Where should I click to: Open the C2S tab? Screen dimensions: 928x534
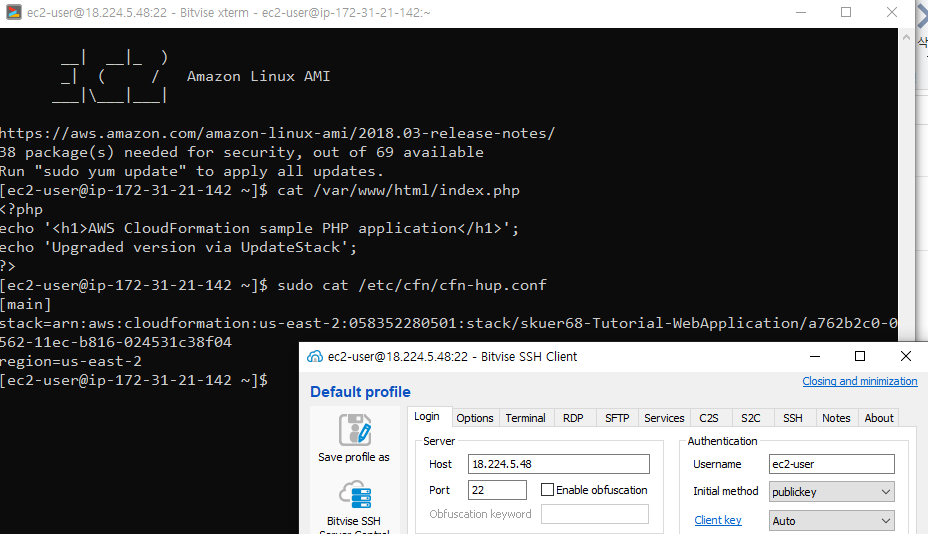coord(708,418)
